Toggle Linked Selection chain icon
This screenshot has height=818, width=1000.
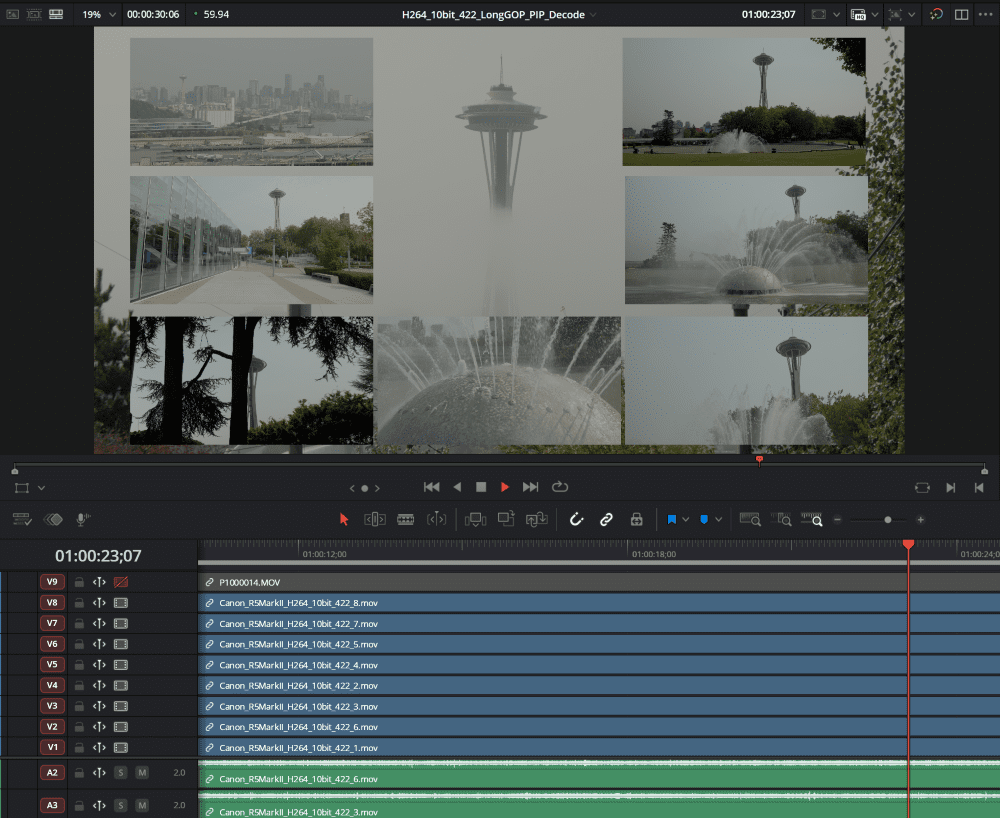click(x=608, y=519)
